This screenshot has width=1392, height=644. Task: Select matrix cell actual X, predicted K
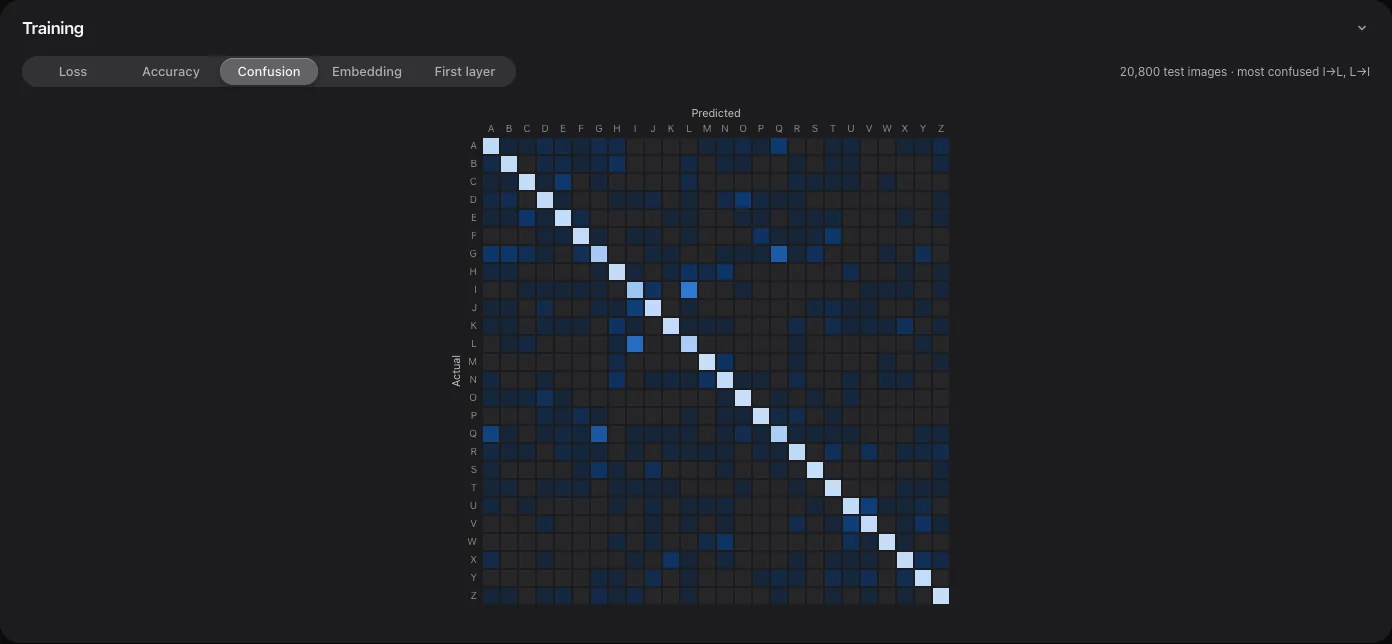point(671,560)
